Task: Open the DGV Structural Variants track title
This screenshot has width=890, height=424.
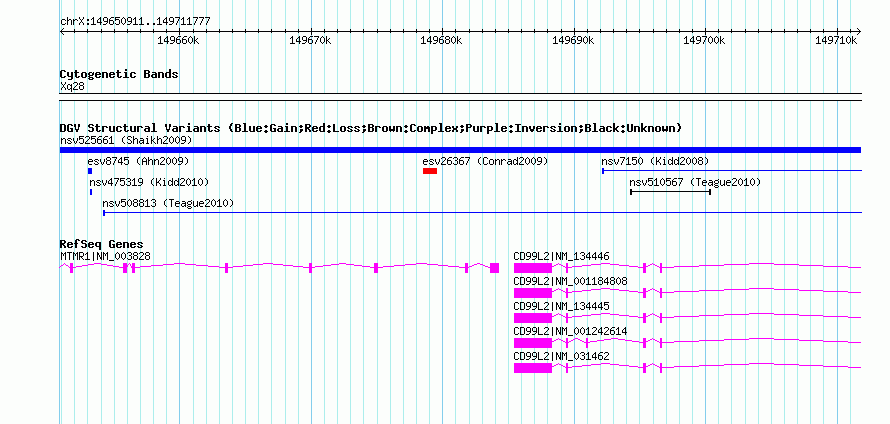Action: 371,128
